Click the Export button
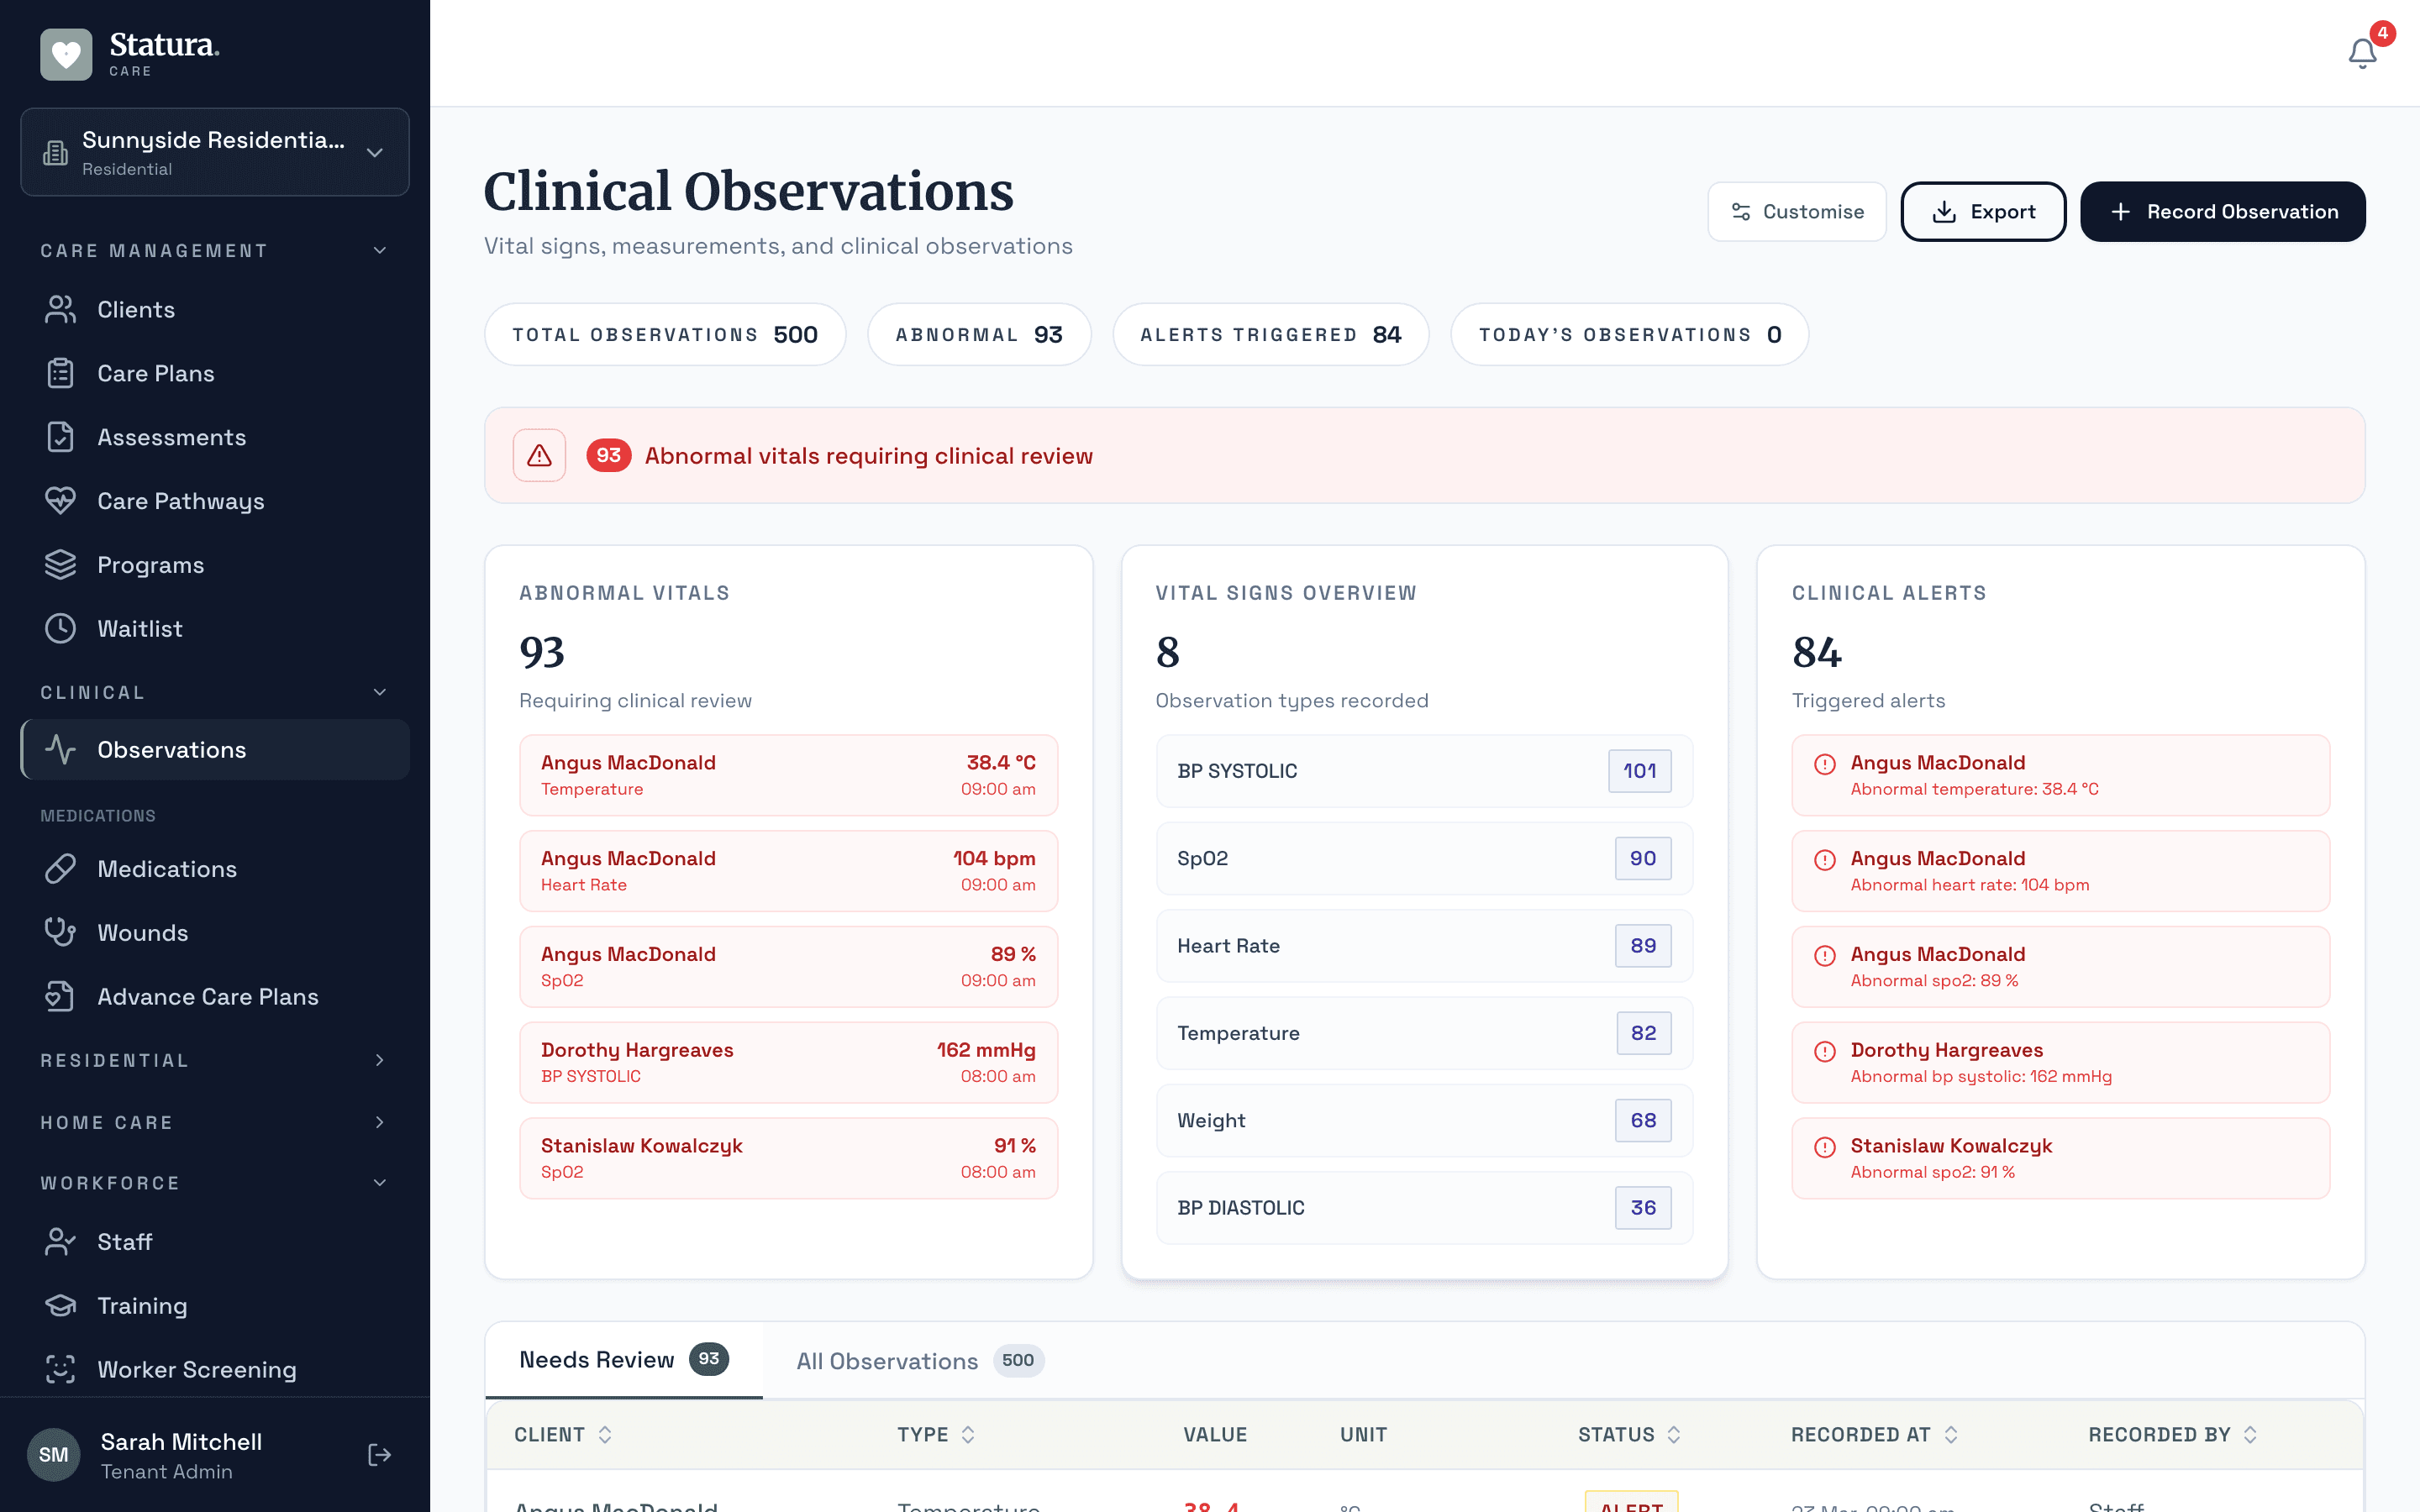Viewport: 2420px width, 1512px height. [1982, 211]
